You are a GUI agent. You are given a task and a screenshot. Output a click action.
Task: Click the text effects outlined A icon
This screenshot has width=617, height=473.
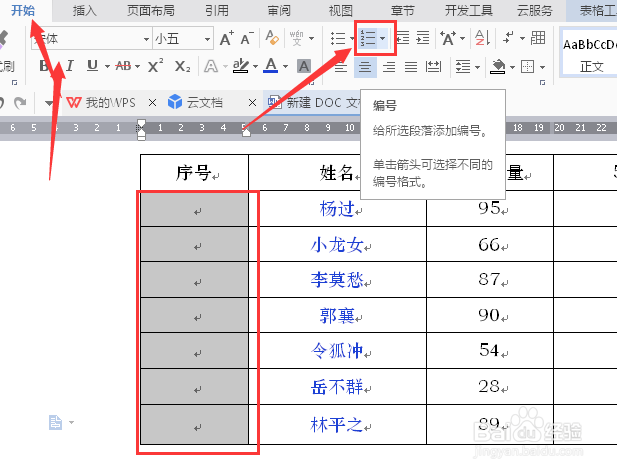(211, 66)
